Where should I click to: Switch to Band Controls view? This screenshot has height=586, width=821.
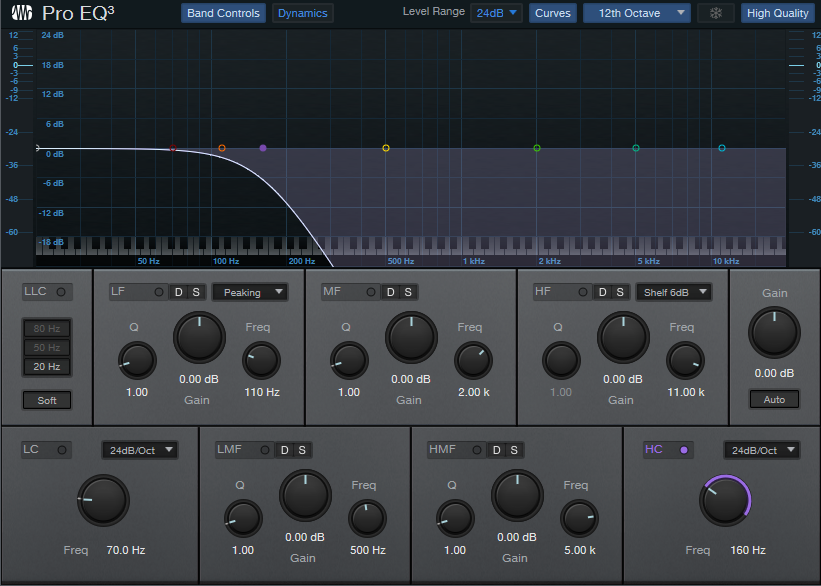point(224,13)
